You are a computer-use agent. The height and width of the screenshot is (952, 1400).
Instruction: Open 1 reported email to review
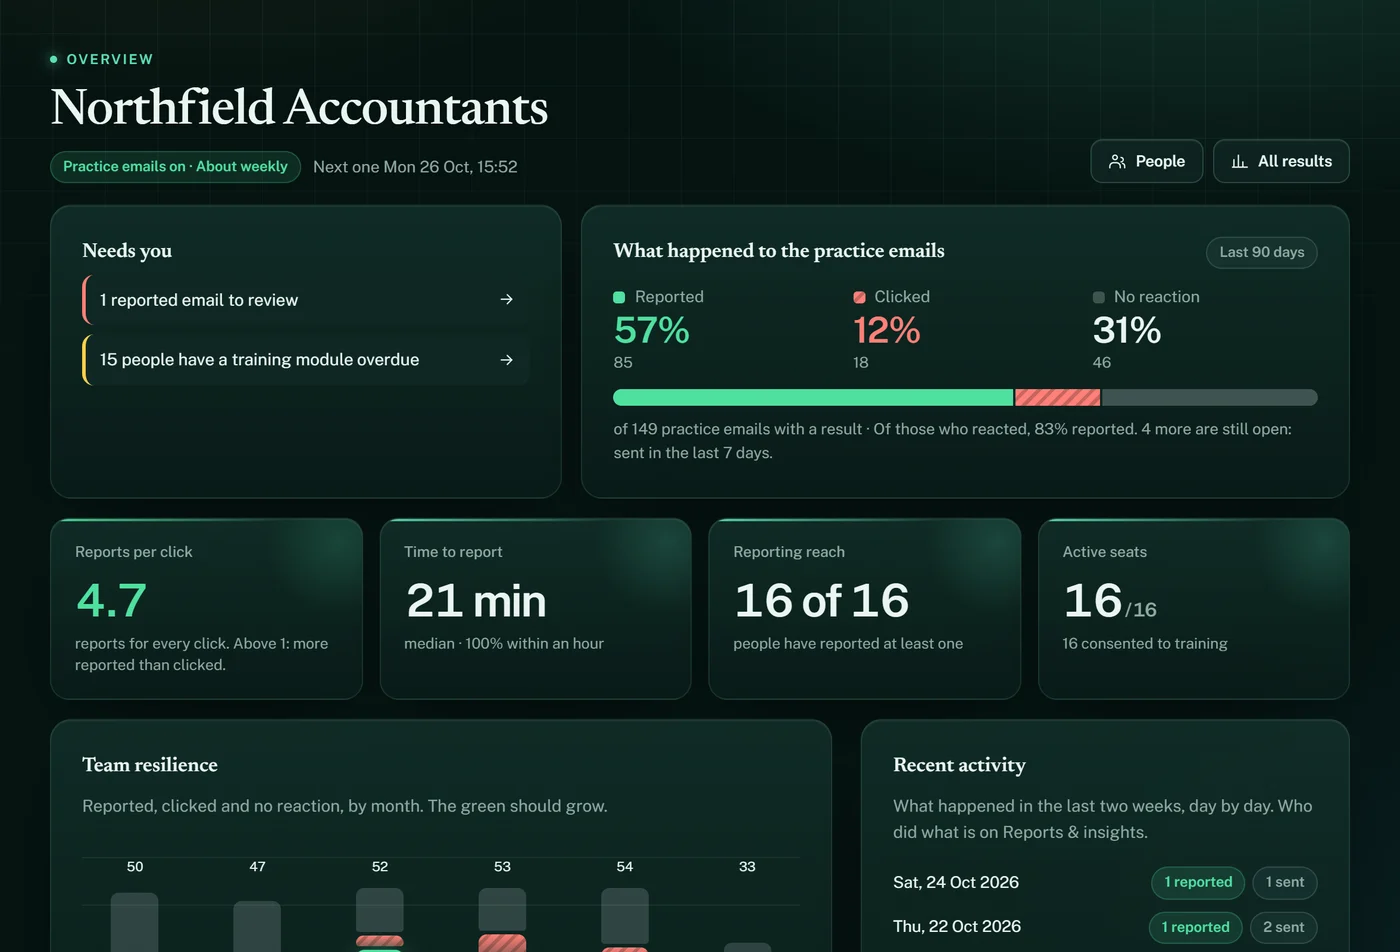[x=306, y=300]
